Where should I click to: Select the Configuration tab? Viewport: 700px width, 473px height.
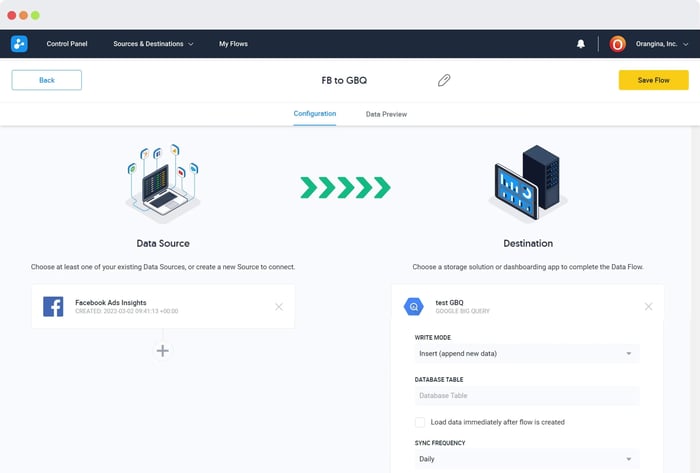[315, 114]
